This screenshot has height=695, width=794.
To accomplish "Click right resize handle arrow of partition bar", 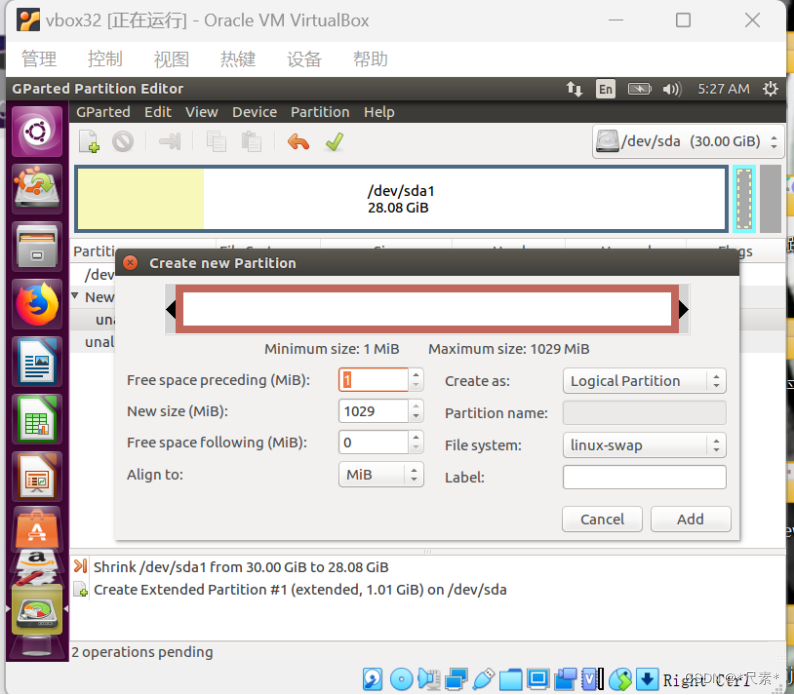I will click(x=684, y=309).
